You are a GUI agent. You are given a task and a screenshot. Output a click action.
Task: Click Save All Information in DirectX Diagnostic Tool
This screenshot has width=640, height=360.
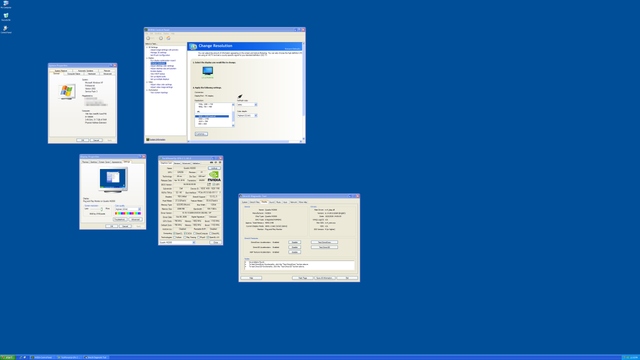325,278
